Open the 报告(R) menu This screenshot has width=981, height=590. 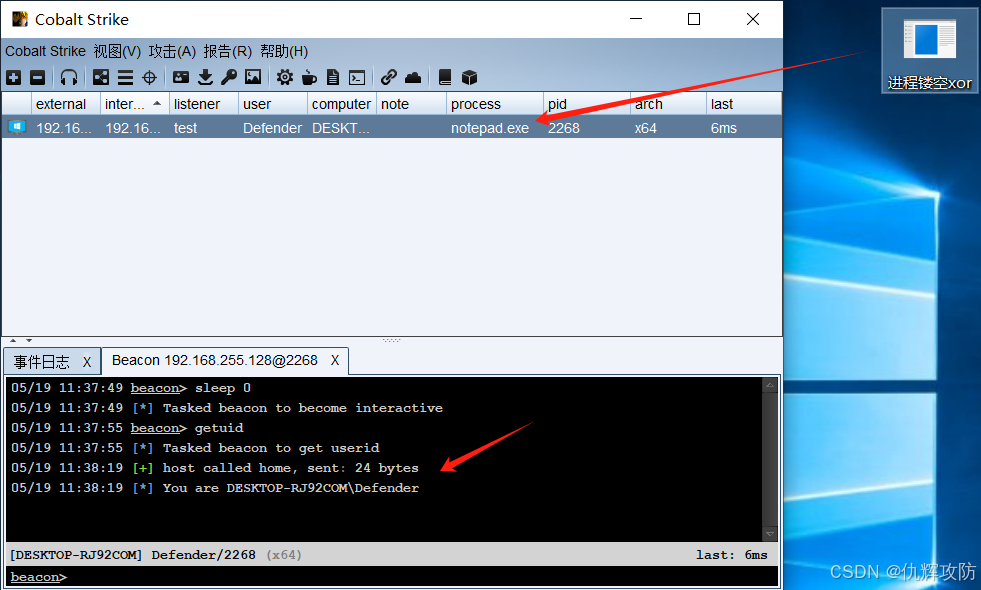point(228,51)
